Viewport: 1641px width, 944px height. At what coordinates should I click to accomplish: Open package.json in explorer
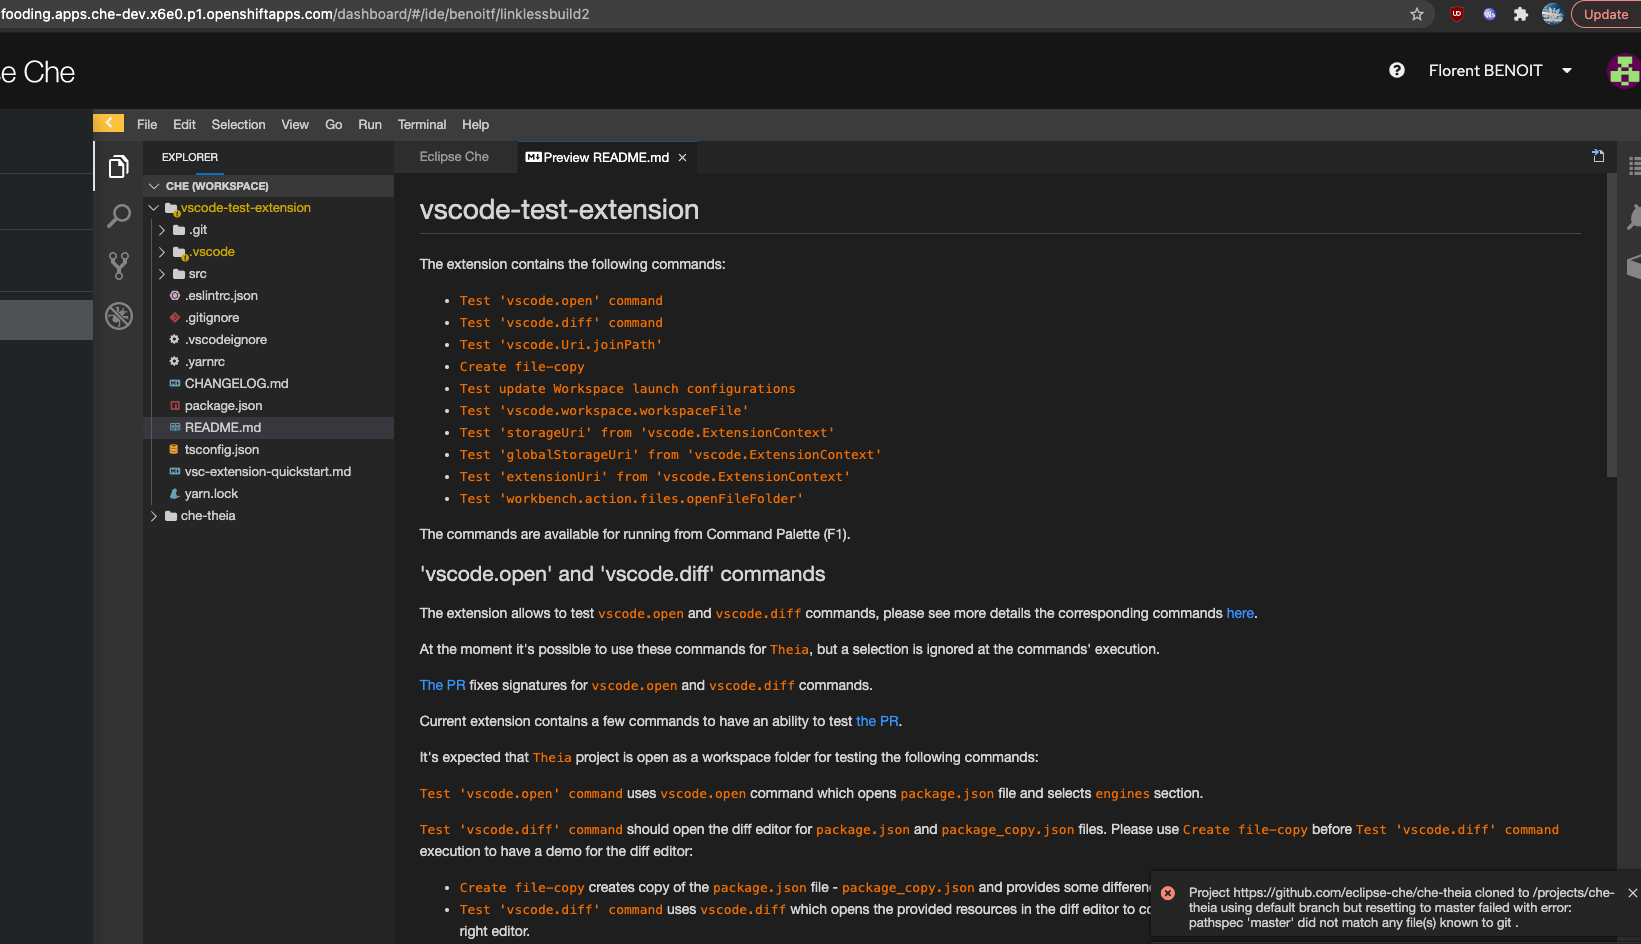tap(223, 406)
